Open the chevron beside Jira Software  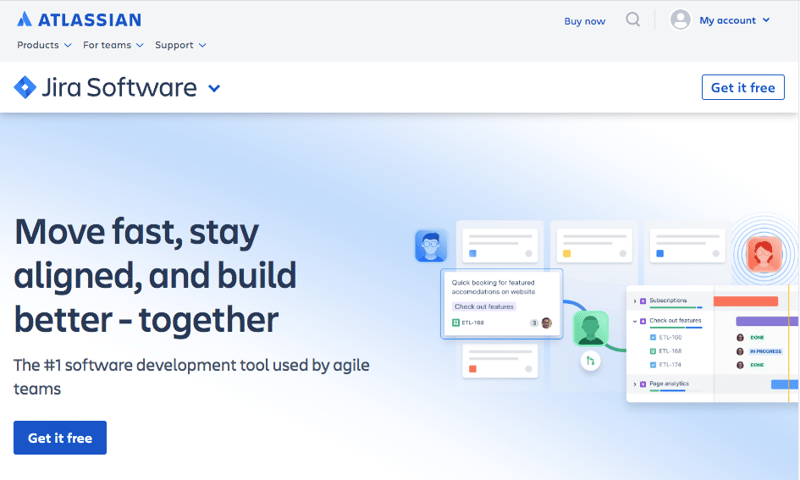pos(214,88)
